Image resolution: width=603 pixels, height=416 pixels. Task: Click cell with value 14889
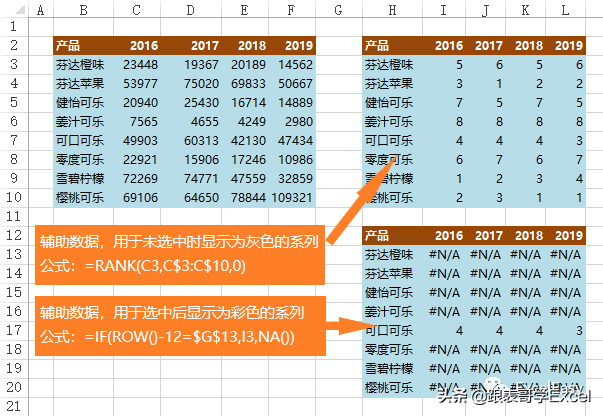click(292, 103)
